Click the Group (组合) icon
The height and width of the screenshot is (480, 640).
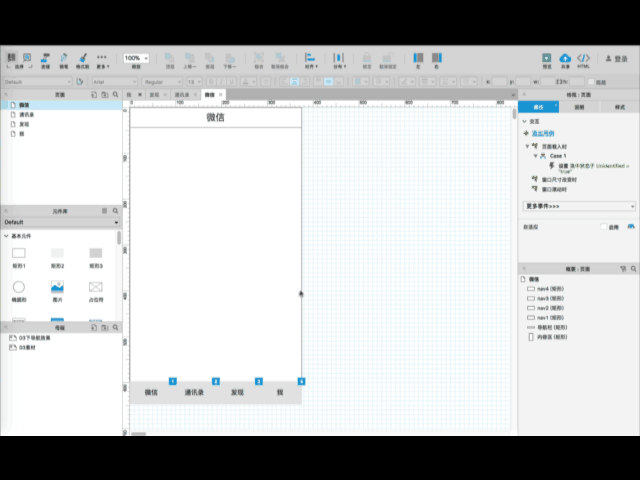(x=259, y=60)
